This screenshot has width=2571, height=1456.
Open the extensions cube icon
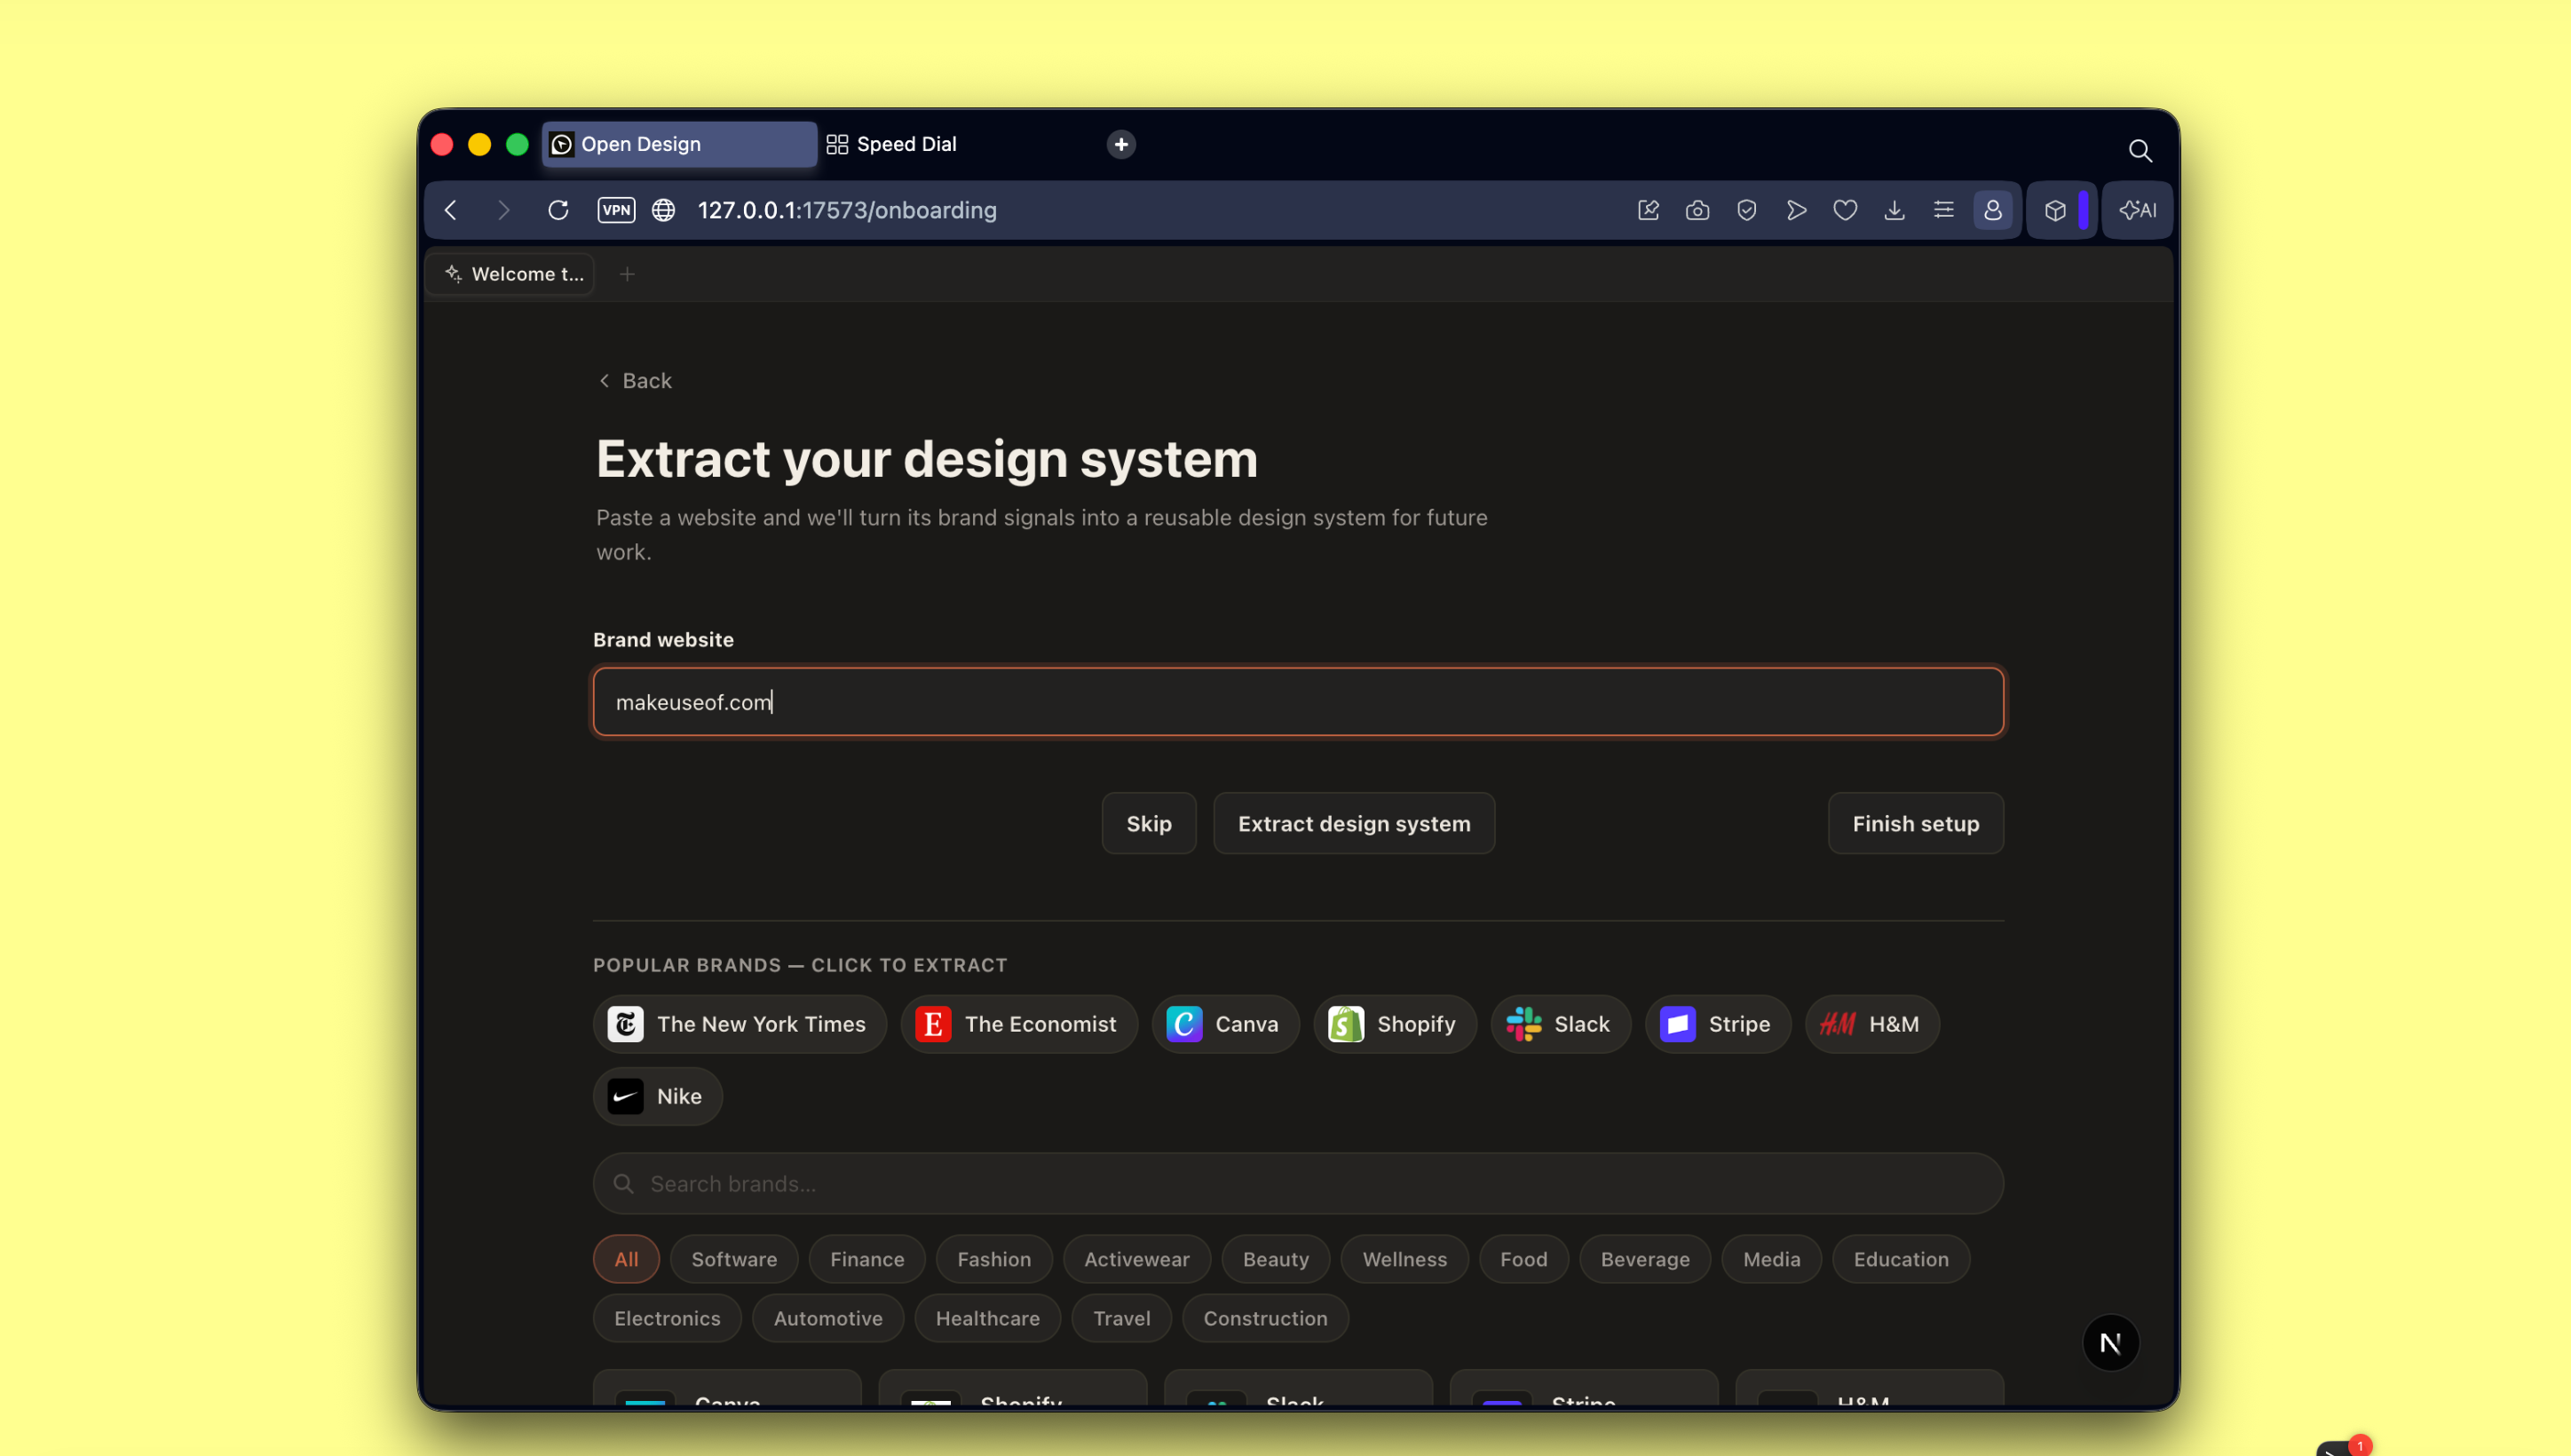point(2054,210)
